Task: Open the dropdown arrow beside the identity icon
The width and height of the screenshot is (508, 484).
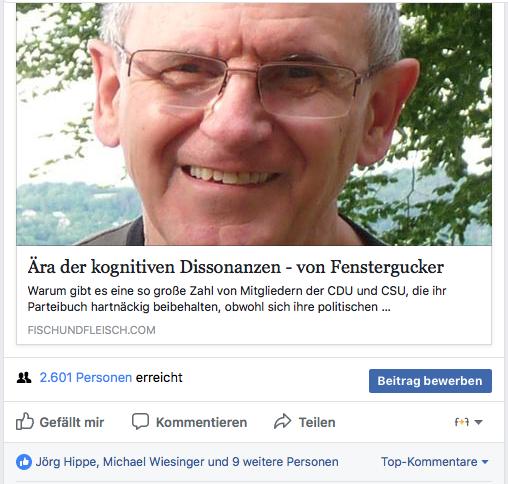Action: tap(478, 422)
